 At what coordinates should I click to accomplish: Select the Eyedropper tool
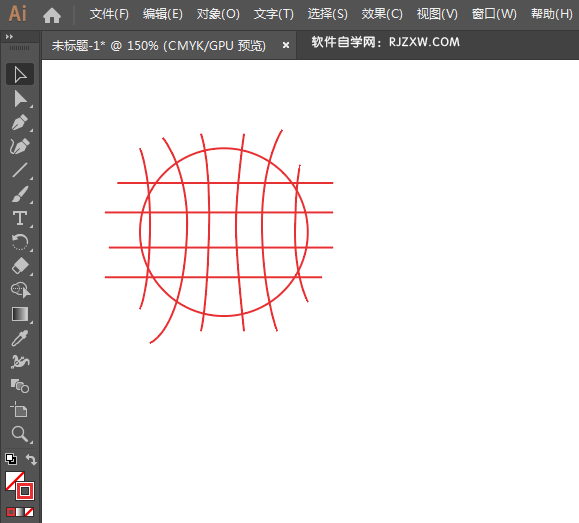20,338
